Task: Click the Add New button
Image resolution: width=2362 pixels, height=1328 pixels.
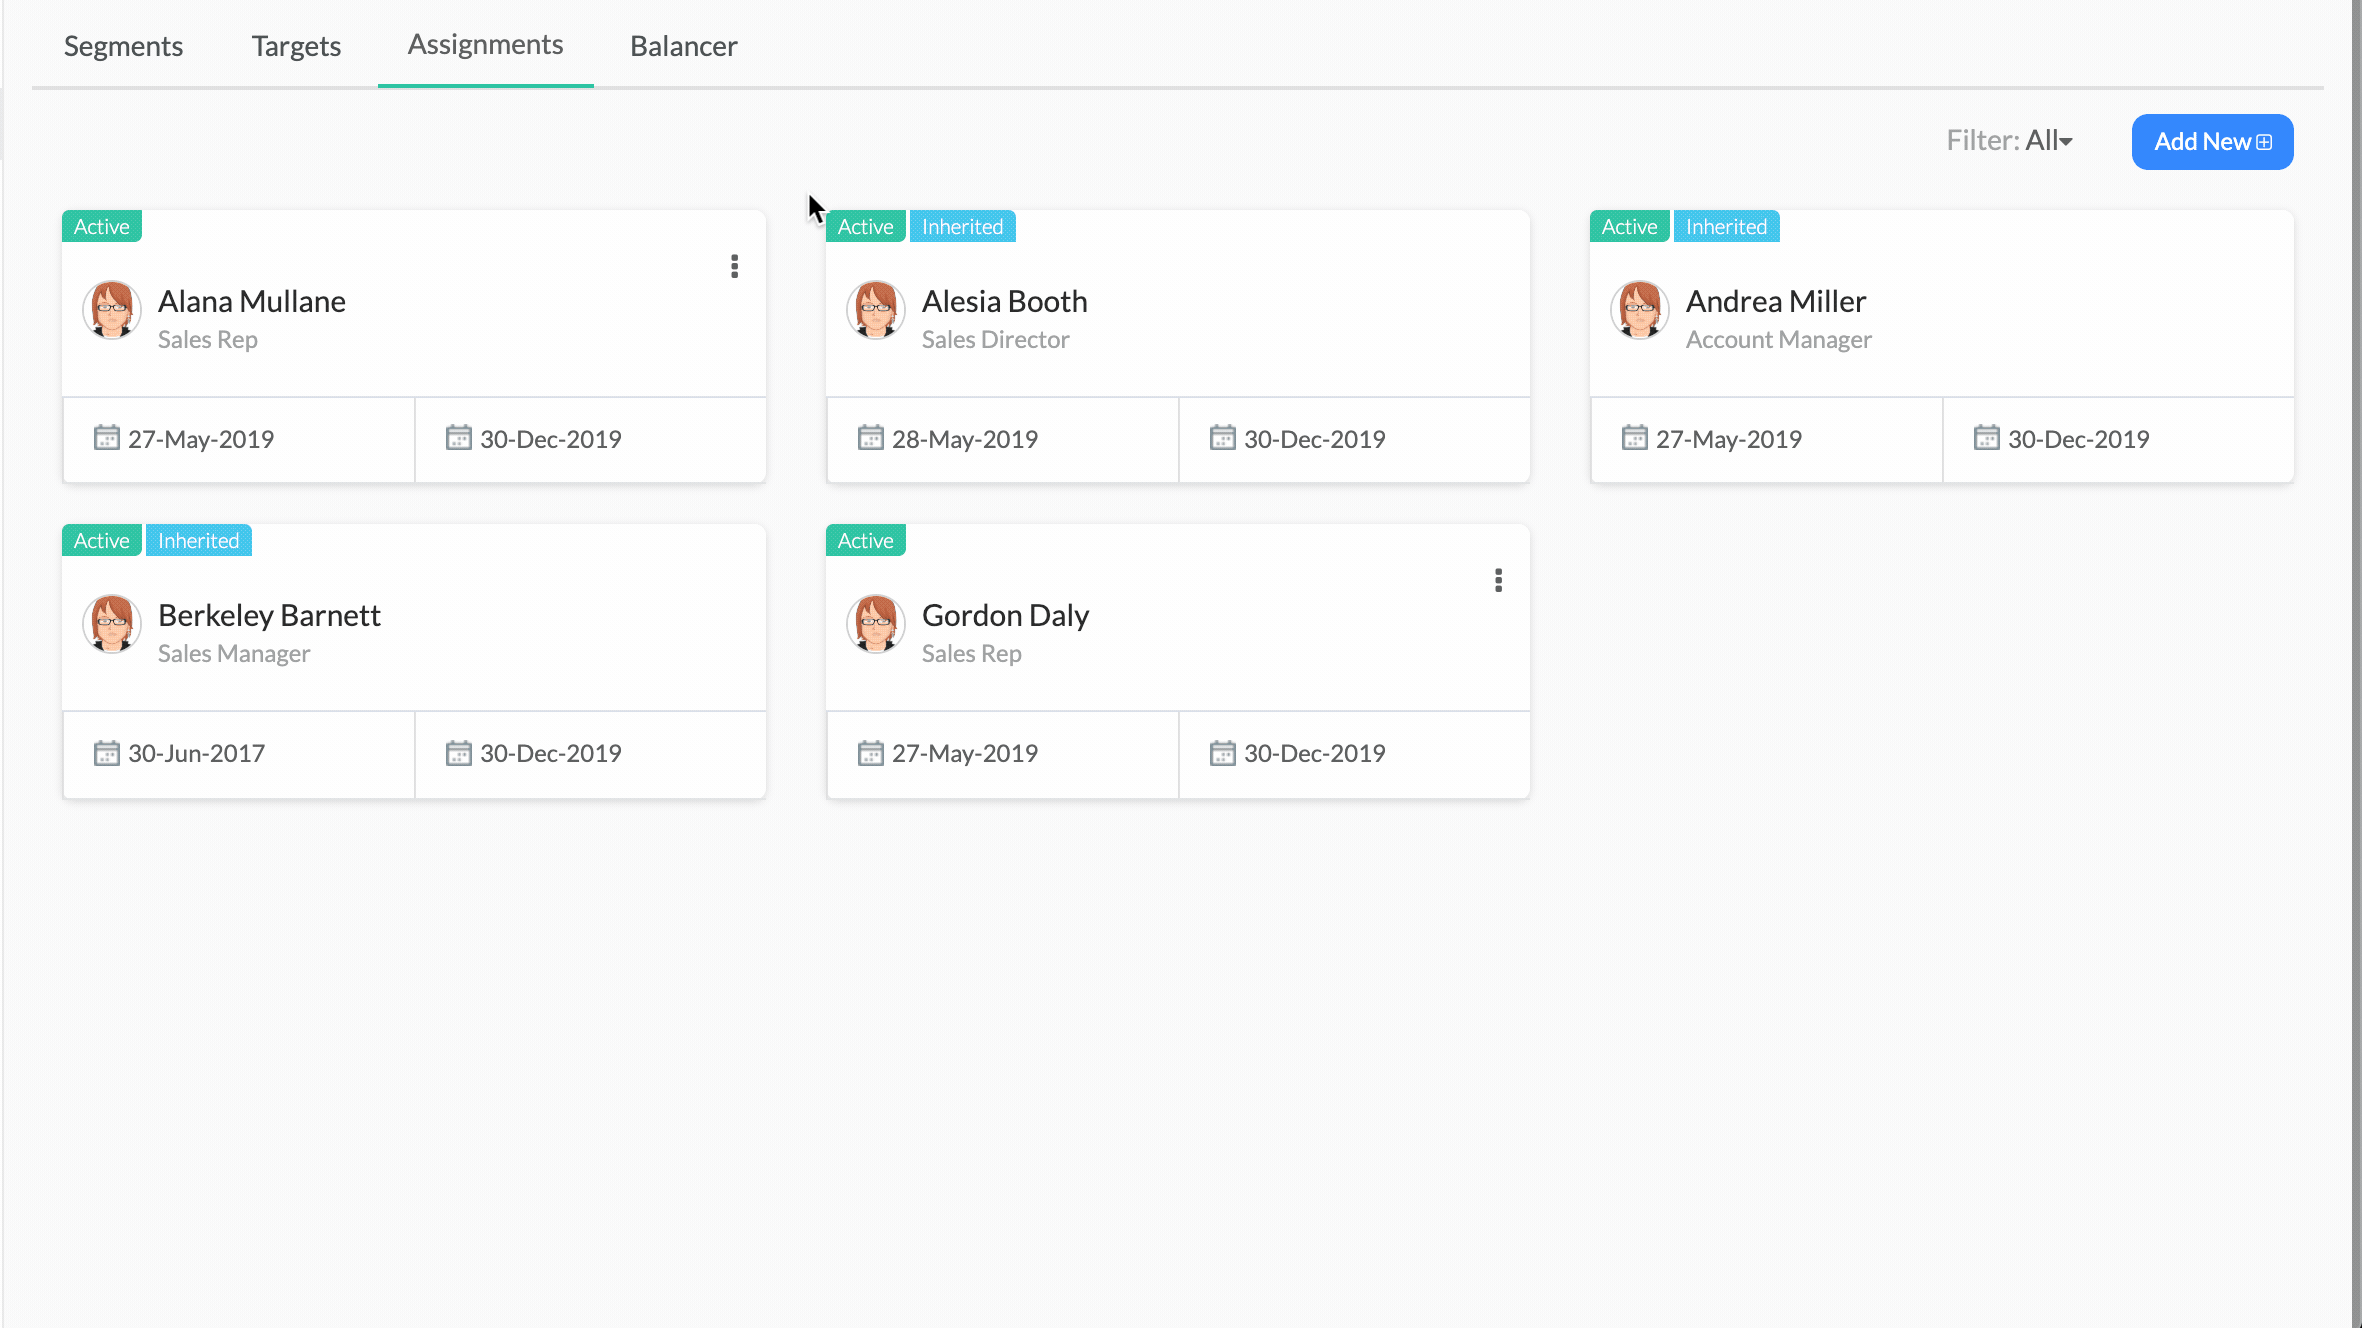Action: coord(2212,142)
